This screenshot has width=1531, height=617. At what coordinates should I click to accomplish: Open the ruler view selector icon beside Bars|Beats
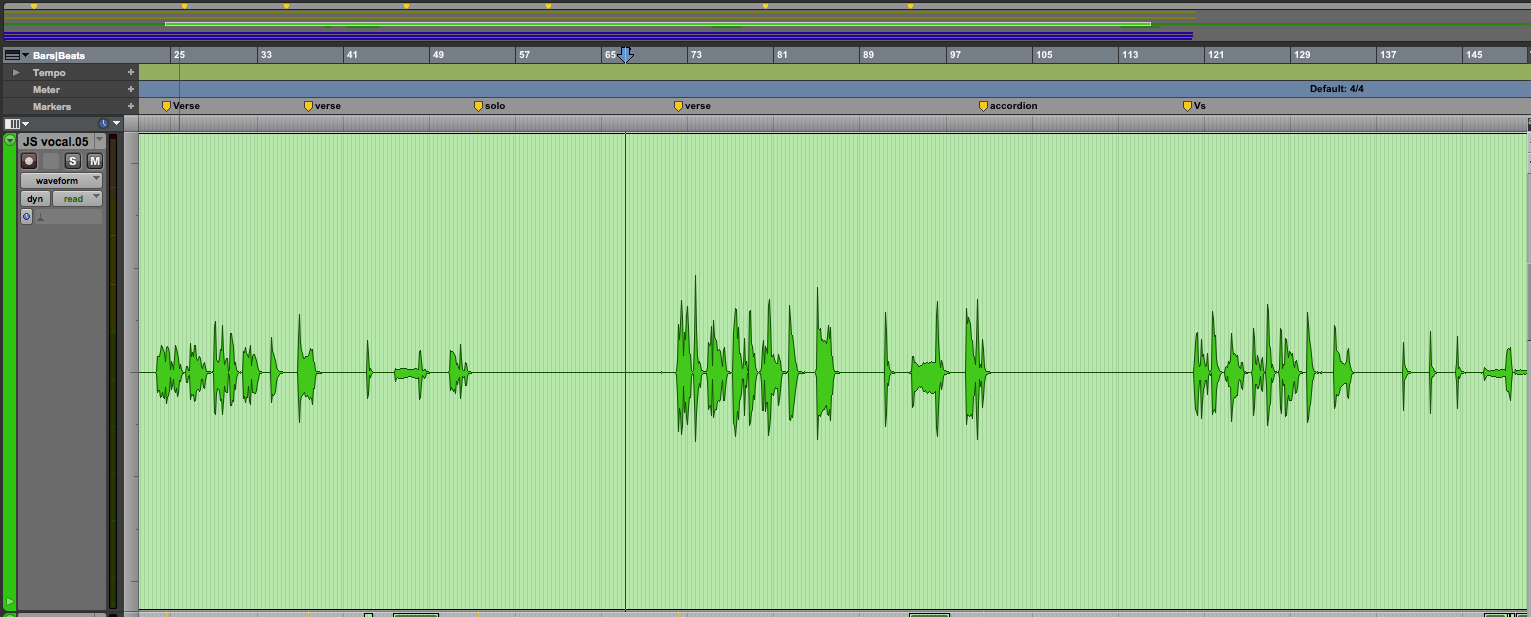12,56
